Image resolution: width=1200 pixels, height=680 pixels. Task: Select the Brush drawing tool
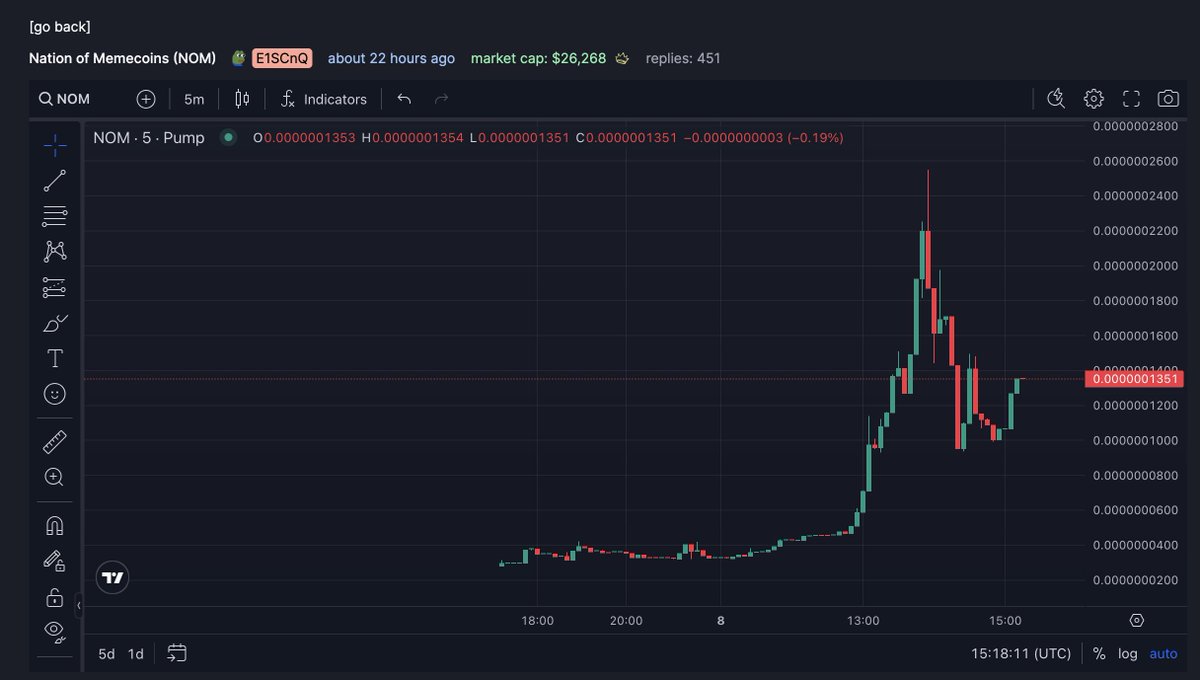55,323
